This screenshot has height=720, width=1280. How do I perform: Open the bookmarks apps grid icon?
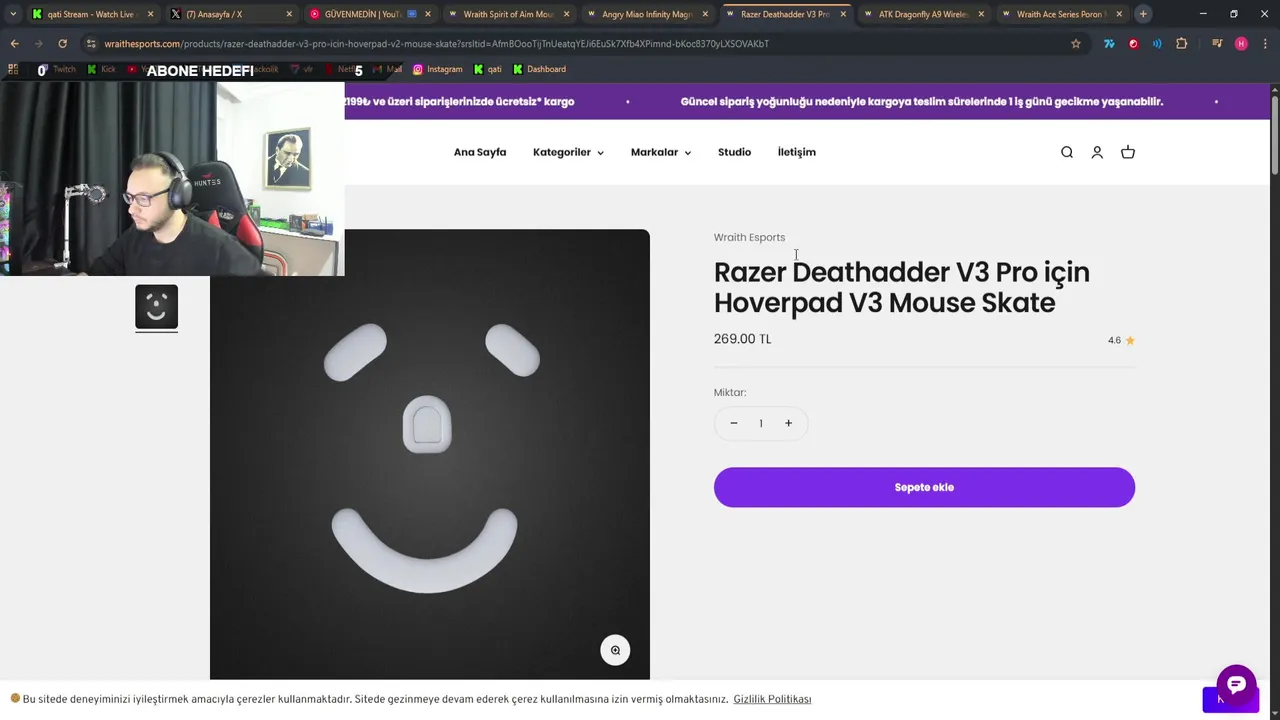click(13, 69)
